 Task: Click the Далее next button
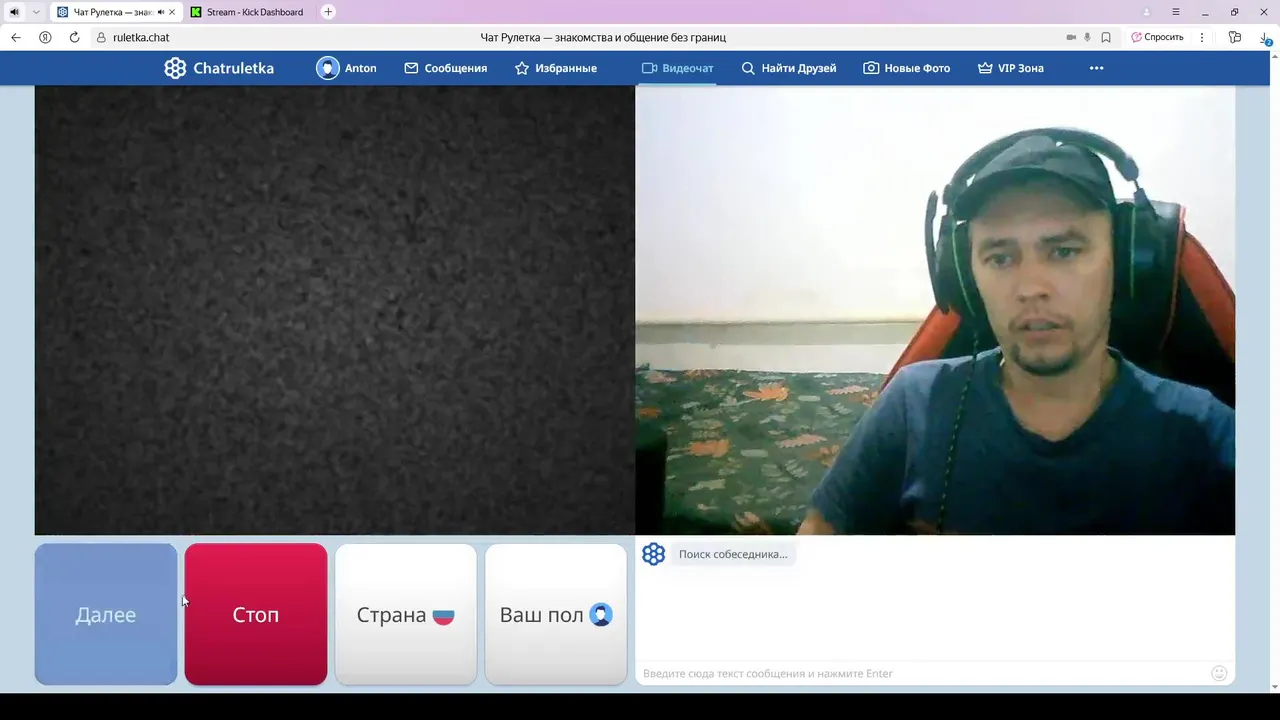(x=106, y=615)
